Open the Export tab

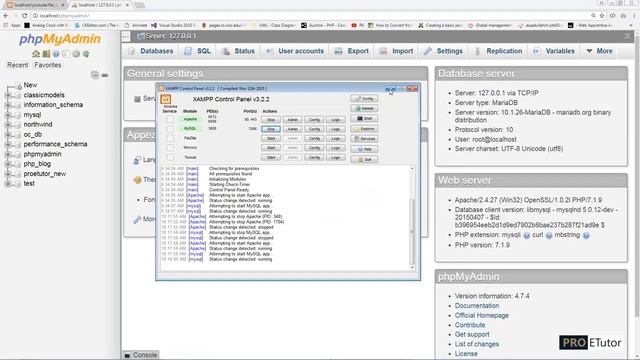click(351, 51)
